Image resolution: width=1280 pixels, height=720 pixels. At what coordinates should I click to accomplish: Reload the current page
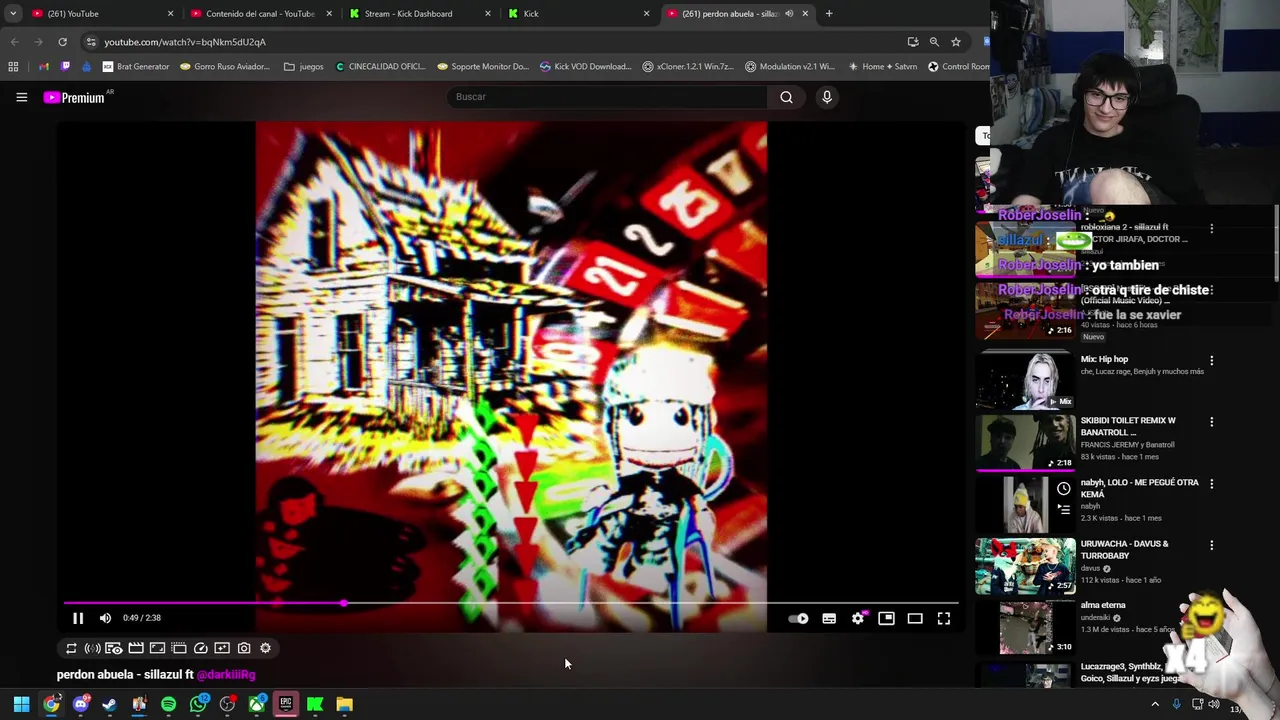62,42
